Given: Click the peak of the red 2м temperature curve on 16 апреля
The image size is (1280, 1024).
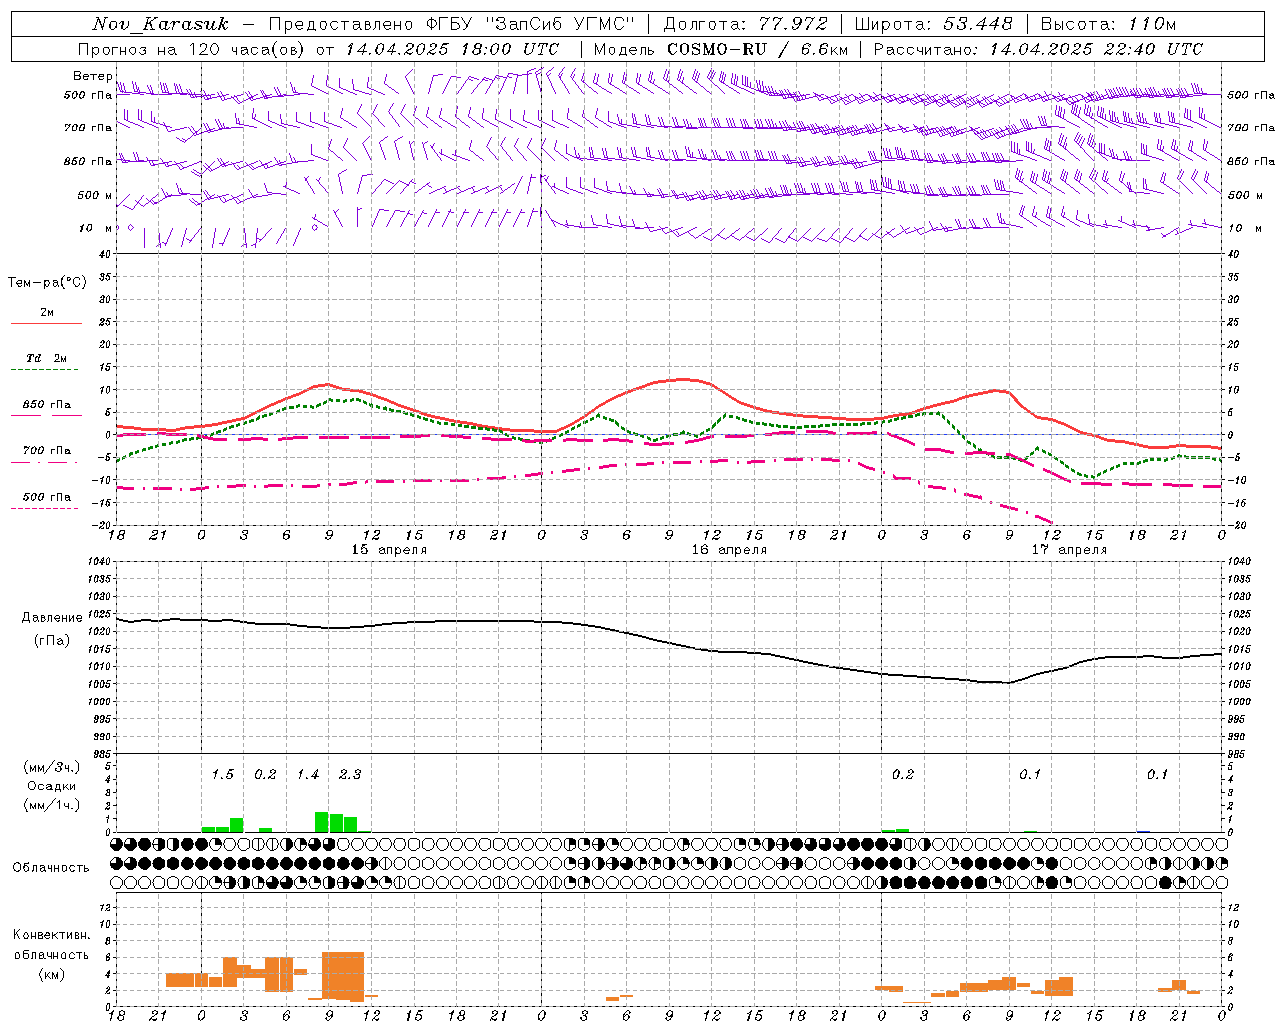Looking at the screenshot, I should (x=684, y=379).
